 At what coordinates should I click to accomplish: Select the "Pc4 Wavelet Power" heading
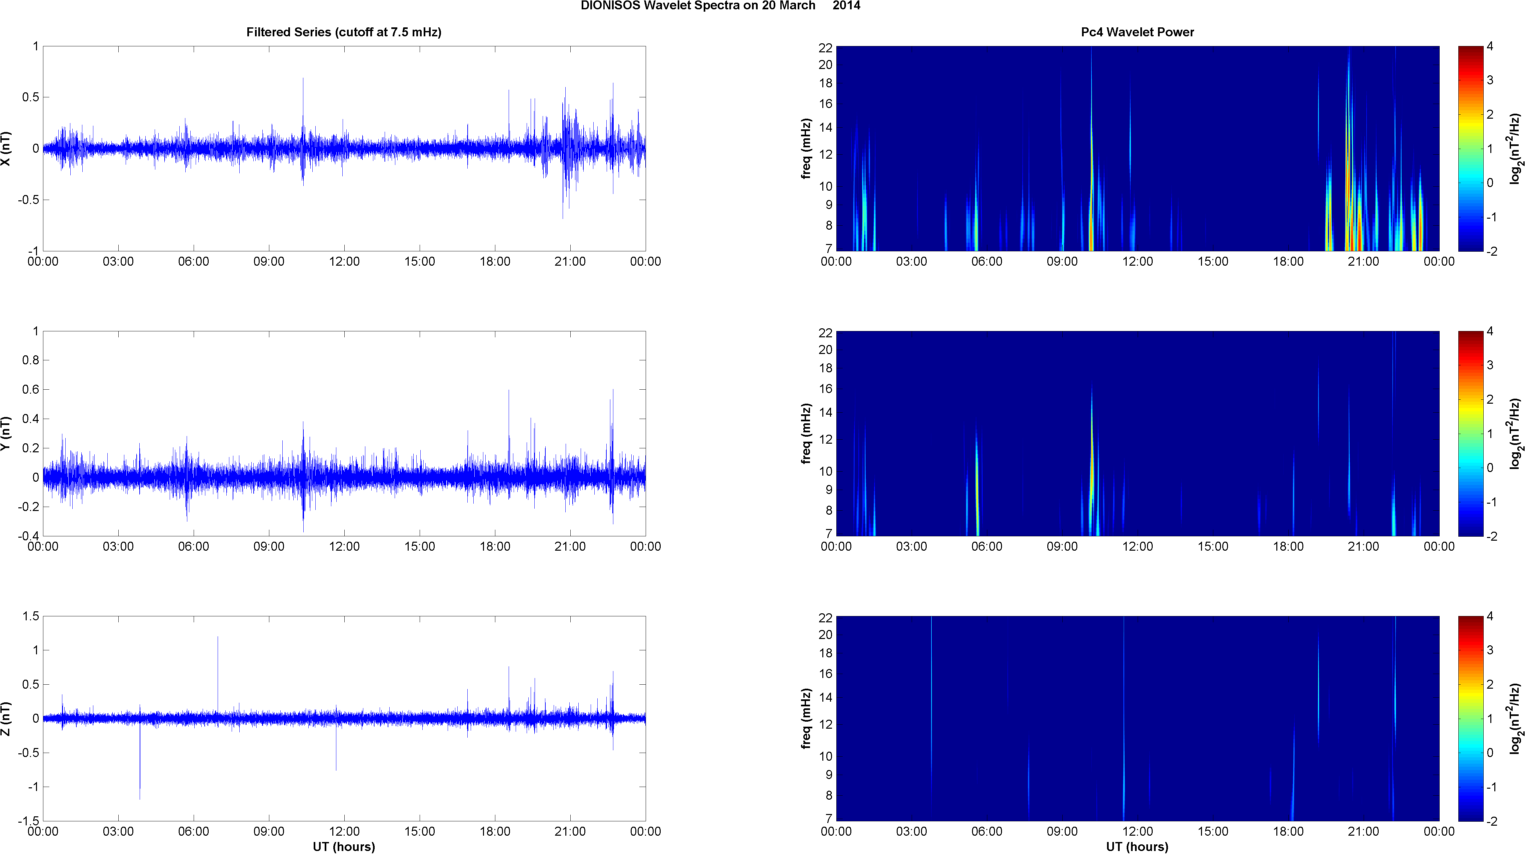point(1137,32)
